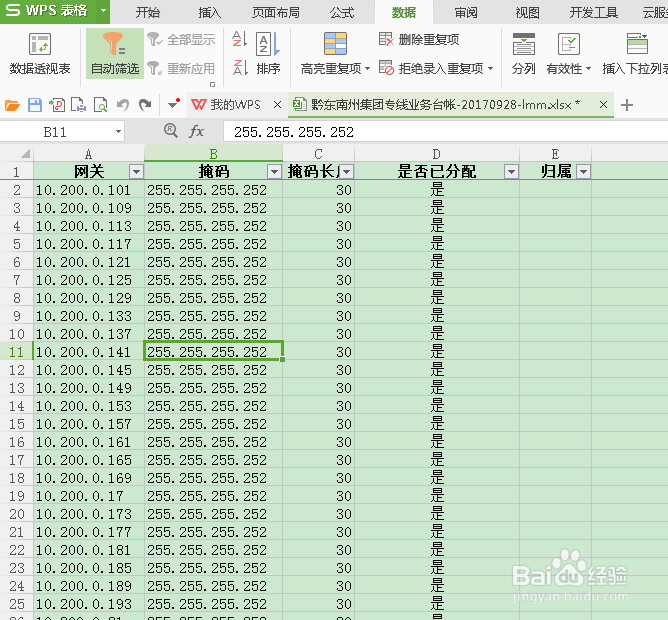The image size is (668, 620).
Task: Open the Sort (排序) dialog
Action: (x=268, y=54)
